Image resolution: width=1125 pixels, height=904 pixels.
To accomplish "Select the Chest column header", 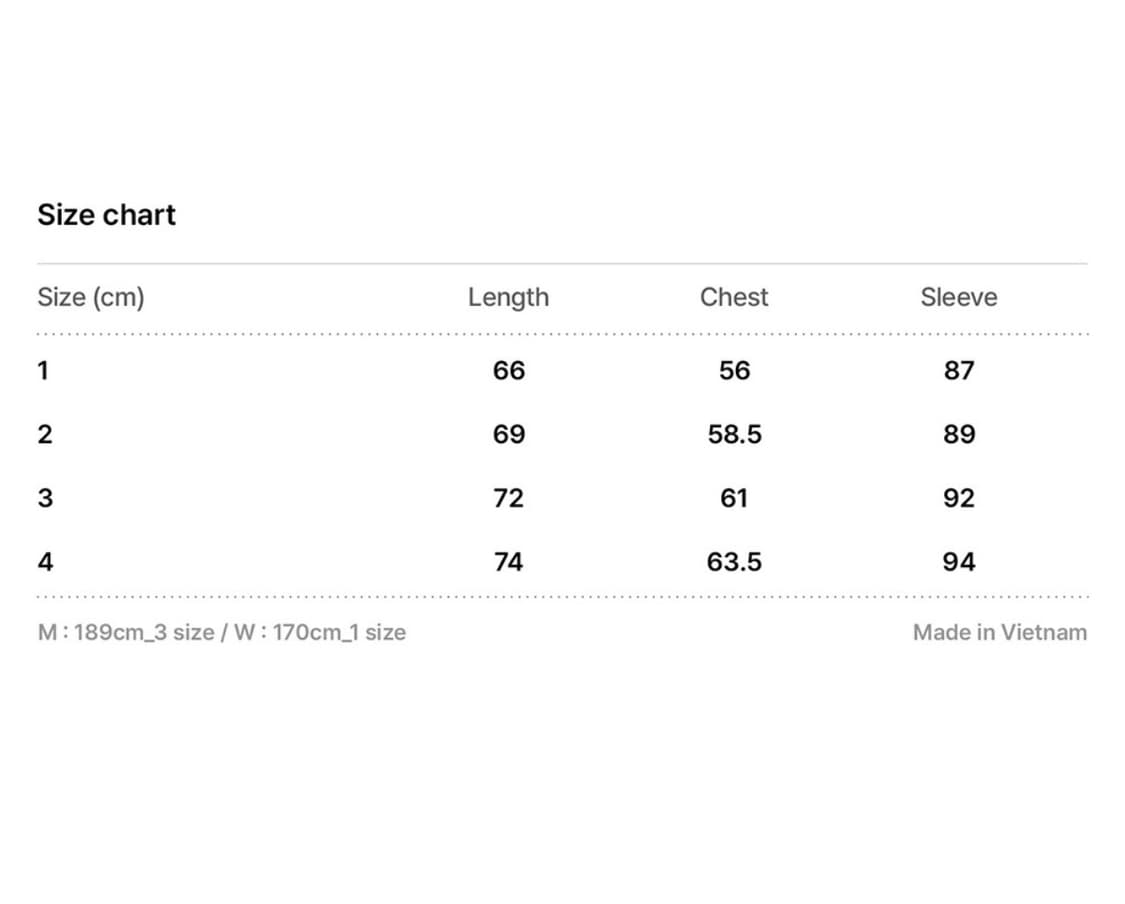I will (734, 297).
